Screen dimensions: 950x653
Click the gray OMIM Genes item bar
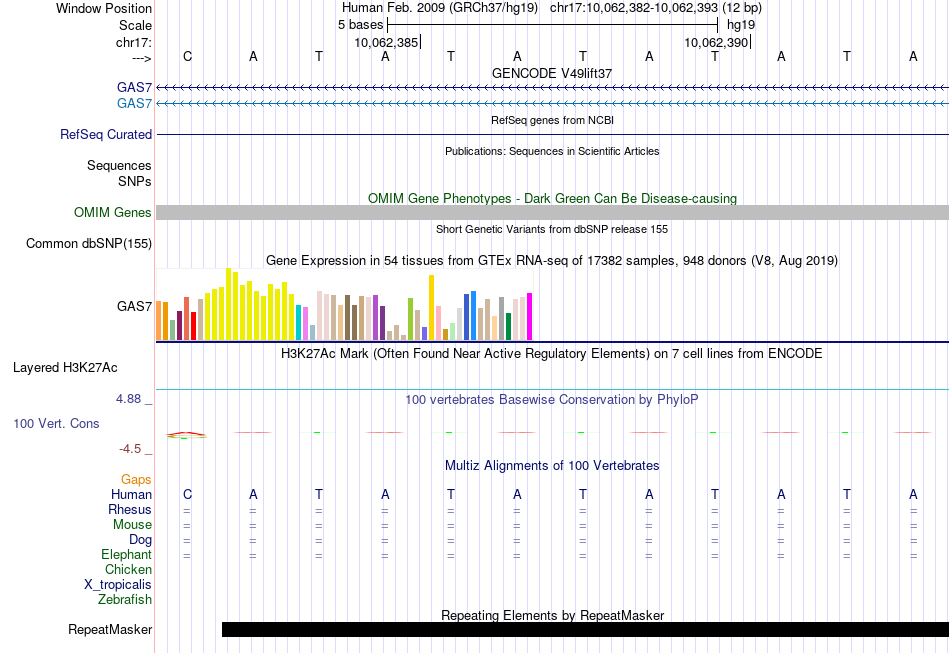(x=553, y=213)
